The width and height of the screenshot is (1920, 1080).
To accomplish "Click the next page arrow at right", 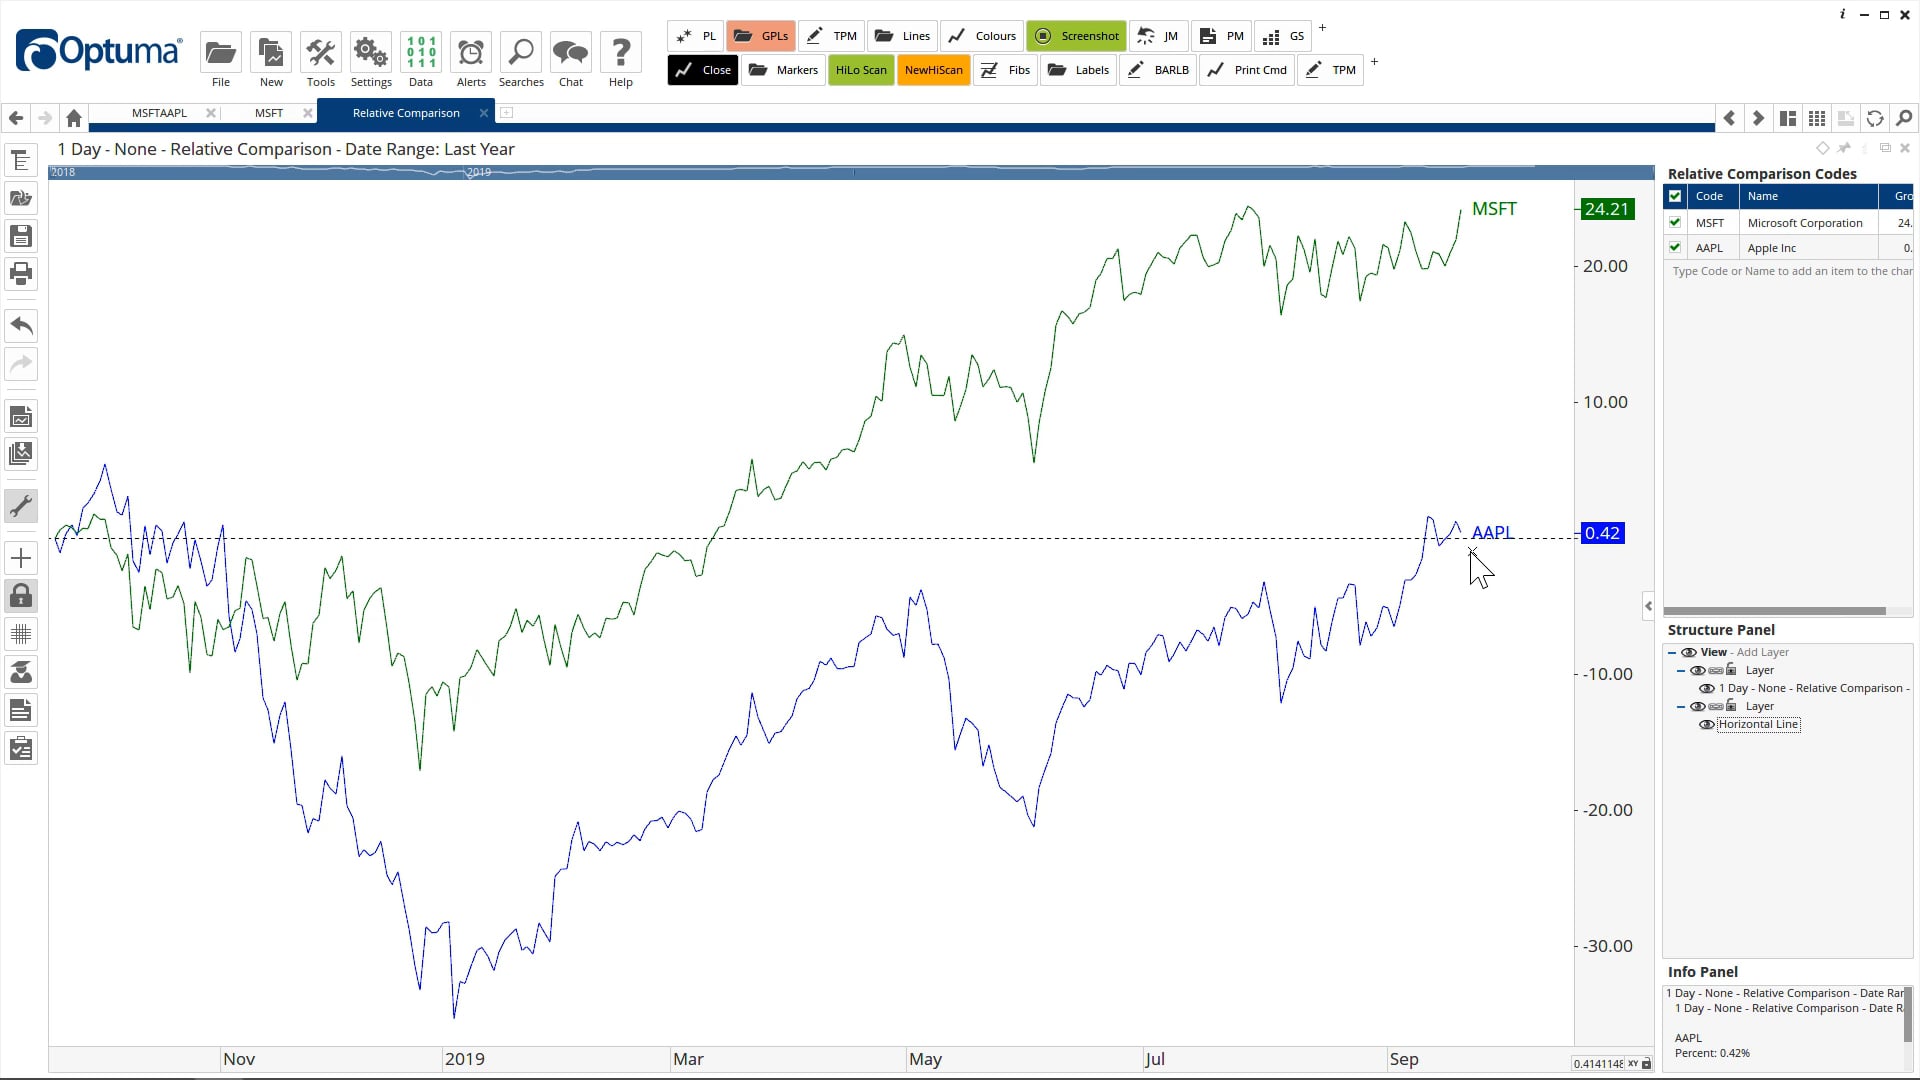I will 1758,118.
